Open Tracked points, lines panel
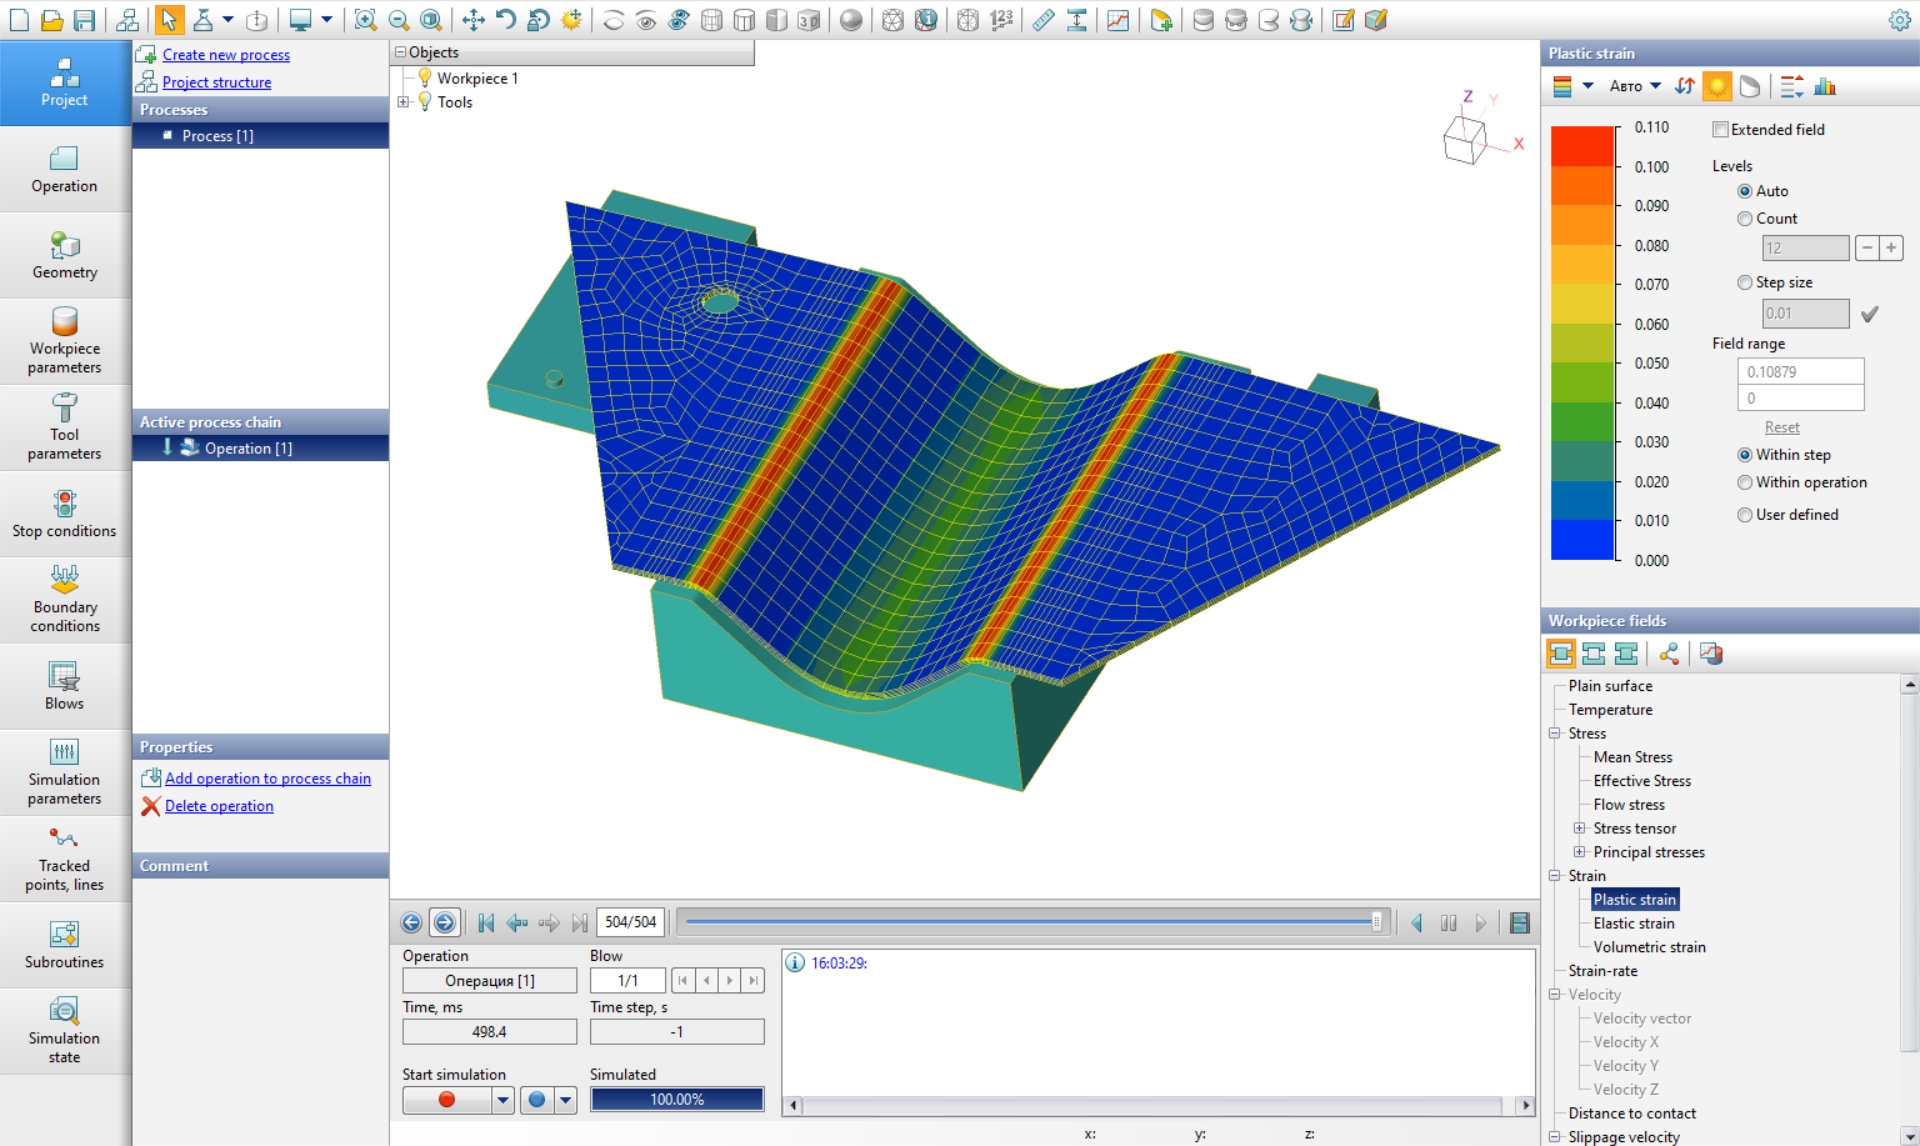1920x1146 pixels. [65, 859]
